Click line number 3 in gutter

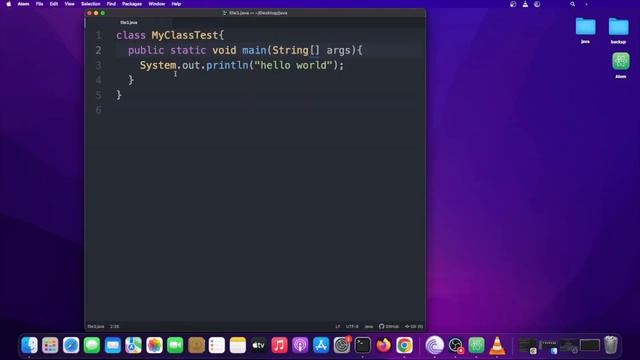pyautogui.click(x=99, y=65)
